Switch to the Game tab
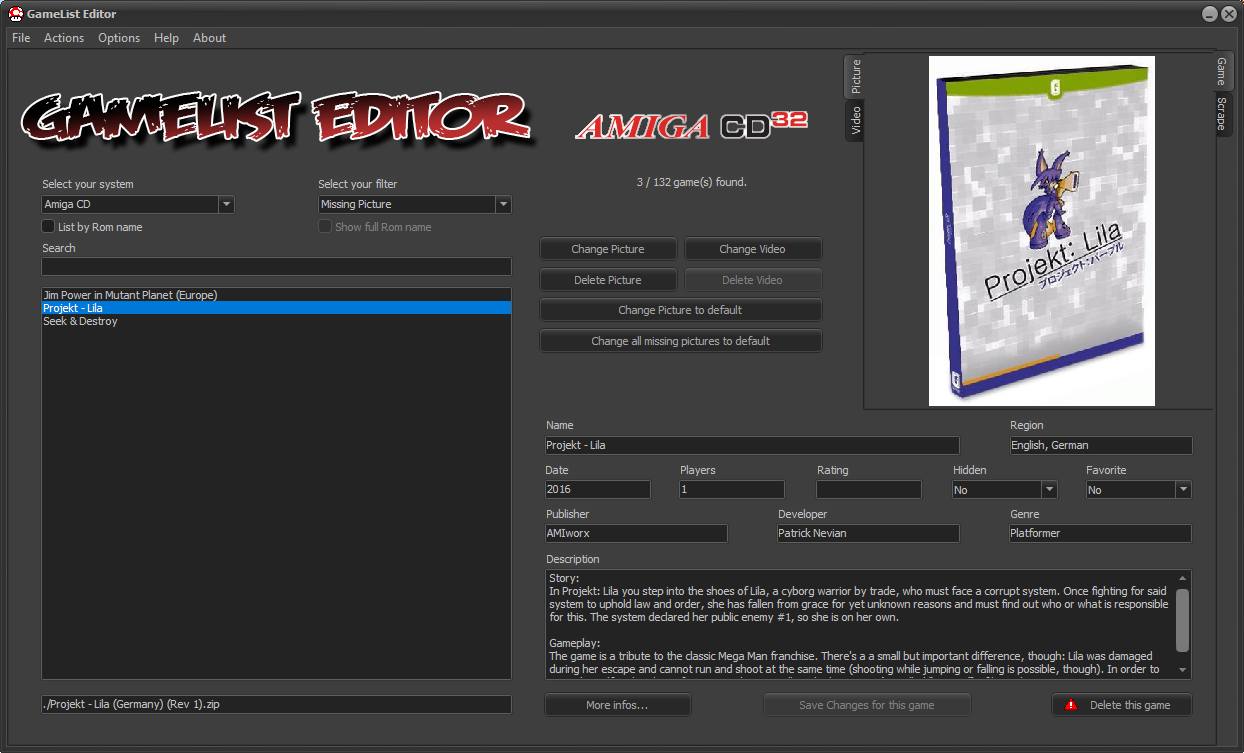Viewport: 1244px width, 753px height. point(1222,71)
